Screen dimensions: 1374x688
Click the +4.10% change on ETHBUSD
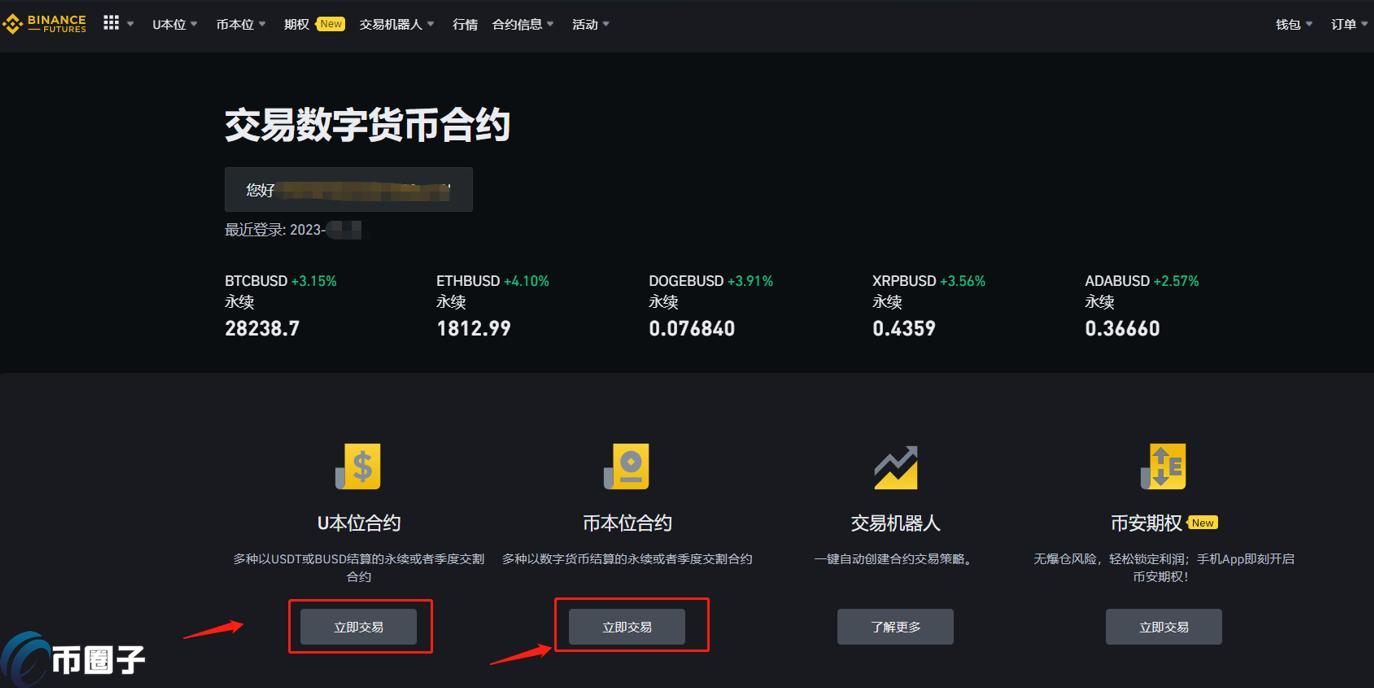pyautogui.click(x=526, y=281)
